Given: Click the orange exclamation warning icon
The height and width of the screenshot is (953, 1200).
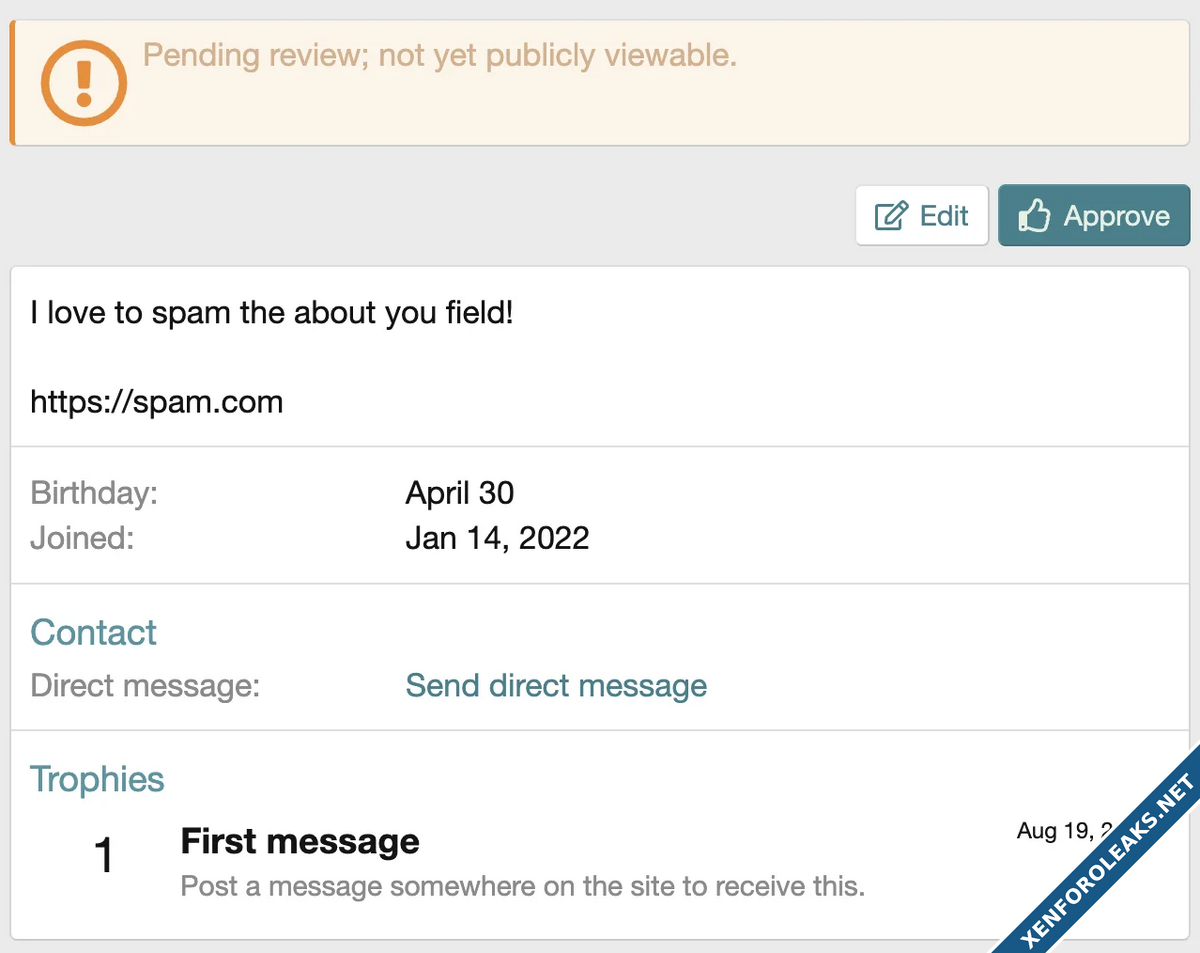Looking at the screenshot, I should coord(83,82).
